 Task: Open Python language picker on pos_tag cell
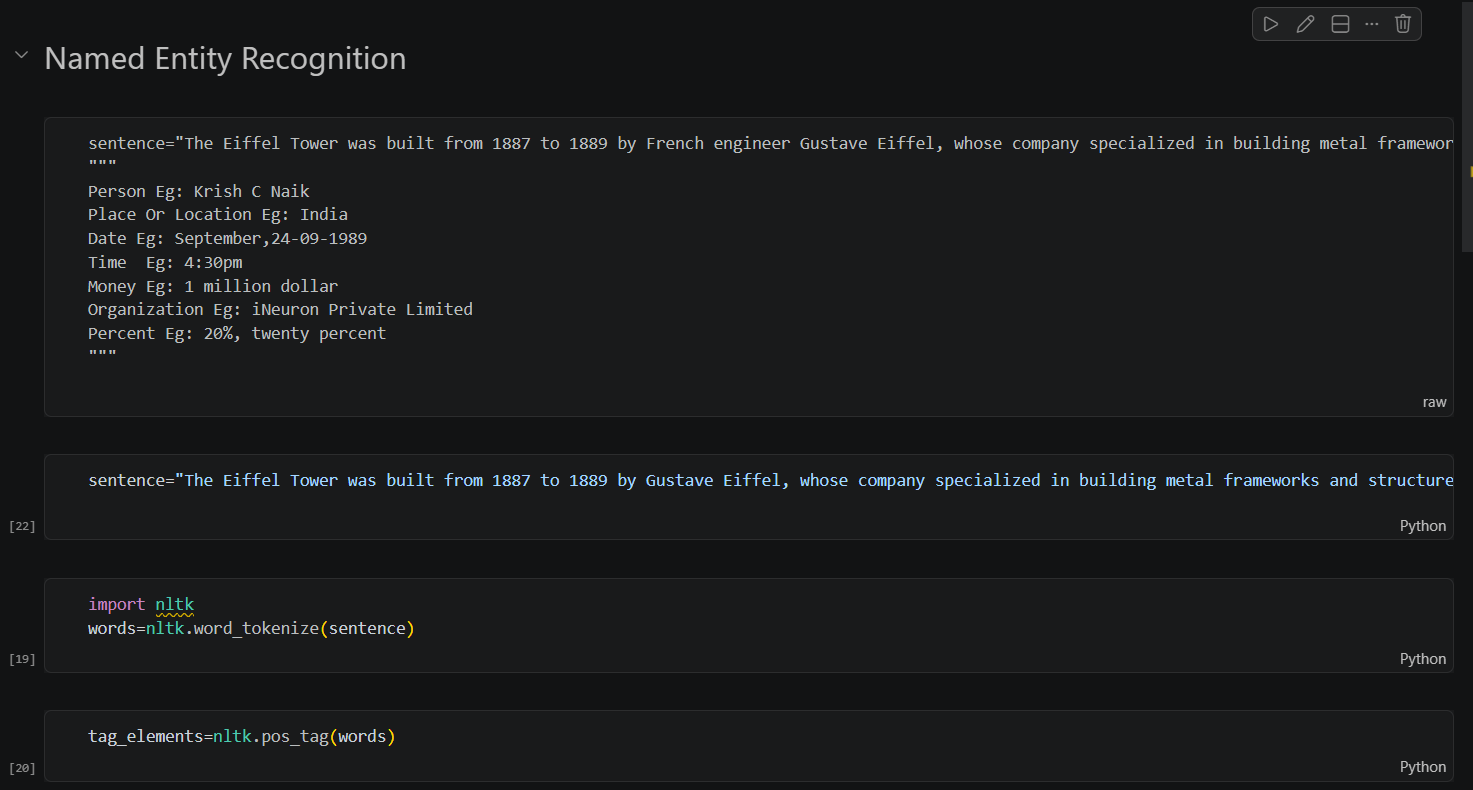click(1422, 767)
